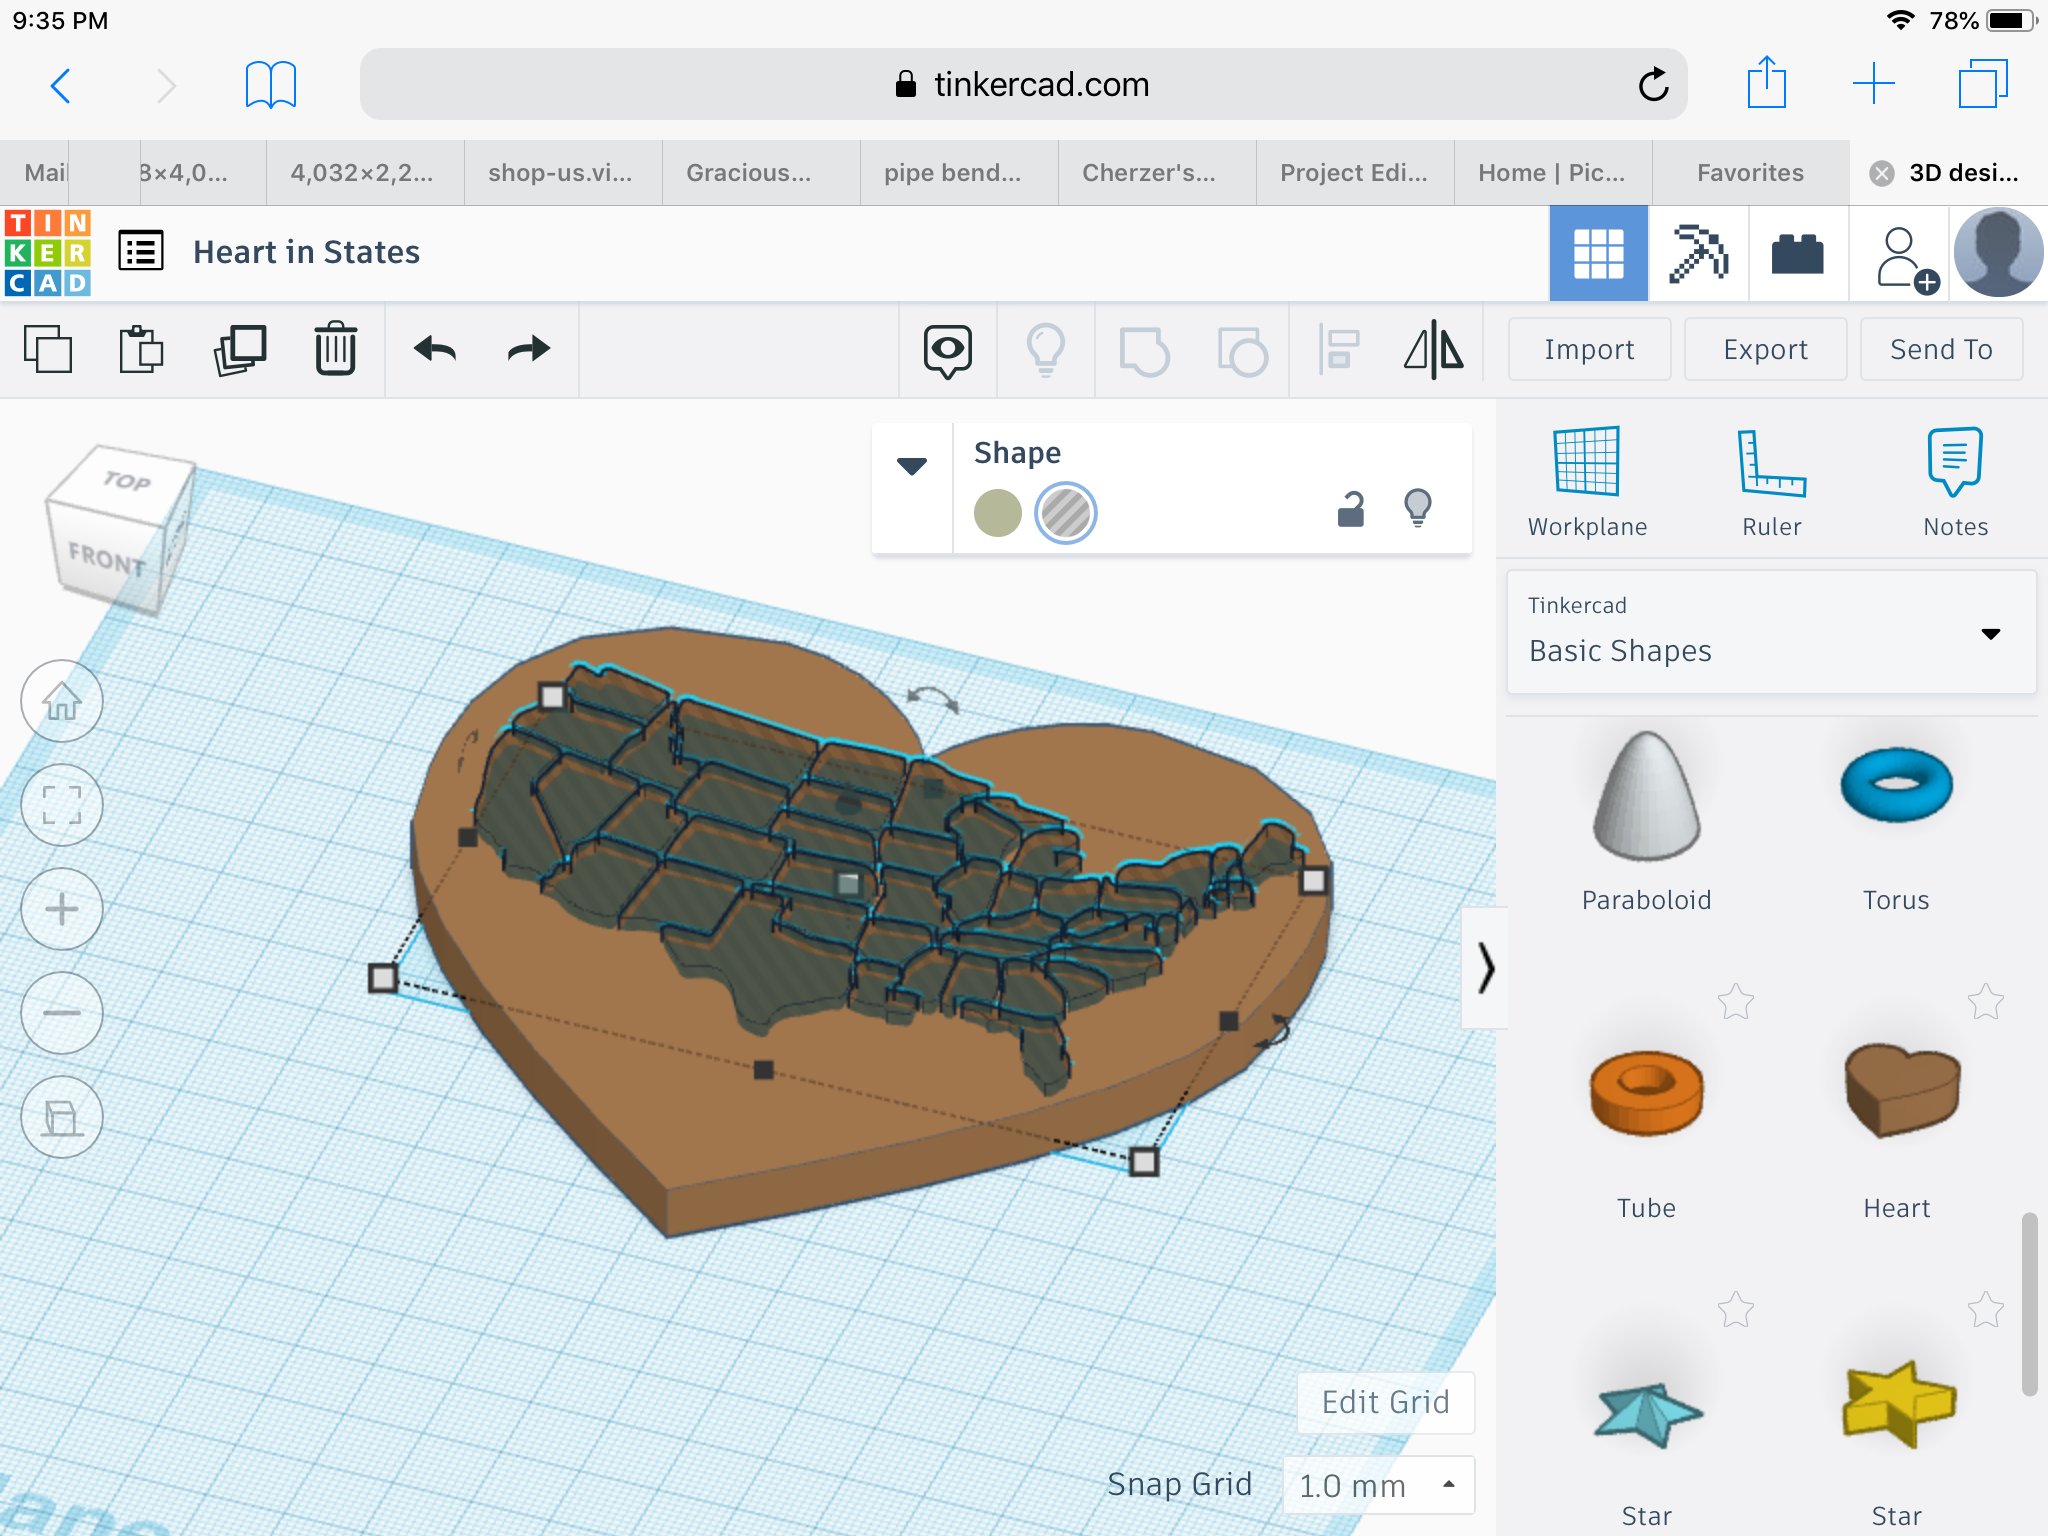Toggle shape visibility lightbulb
The width and height of the screenshot is (2048, 1536).
1417,508
